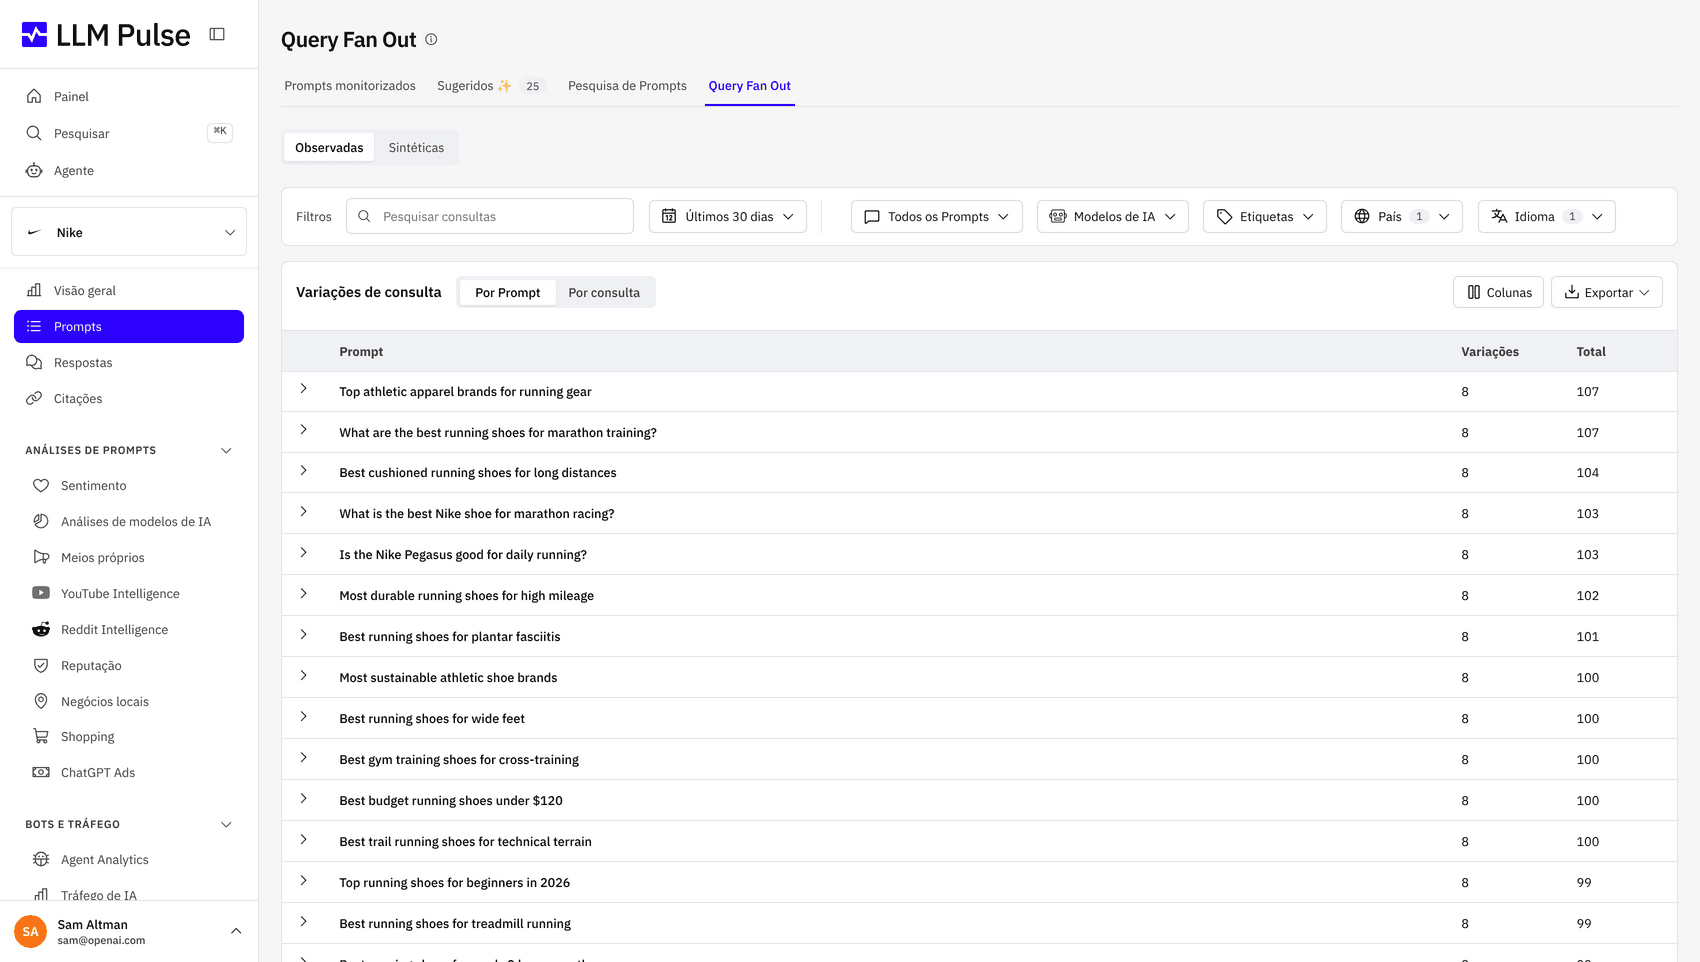Expand Best running shoes for plantar fasciitis

pyautogui.click(x=304, y=634)
